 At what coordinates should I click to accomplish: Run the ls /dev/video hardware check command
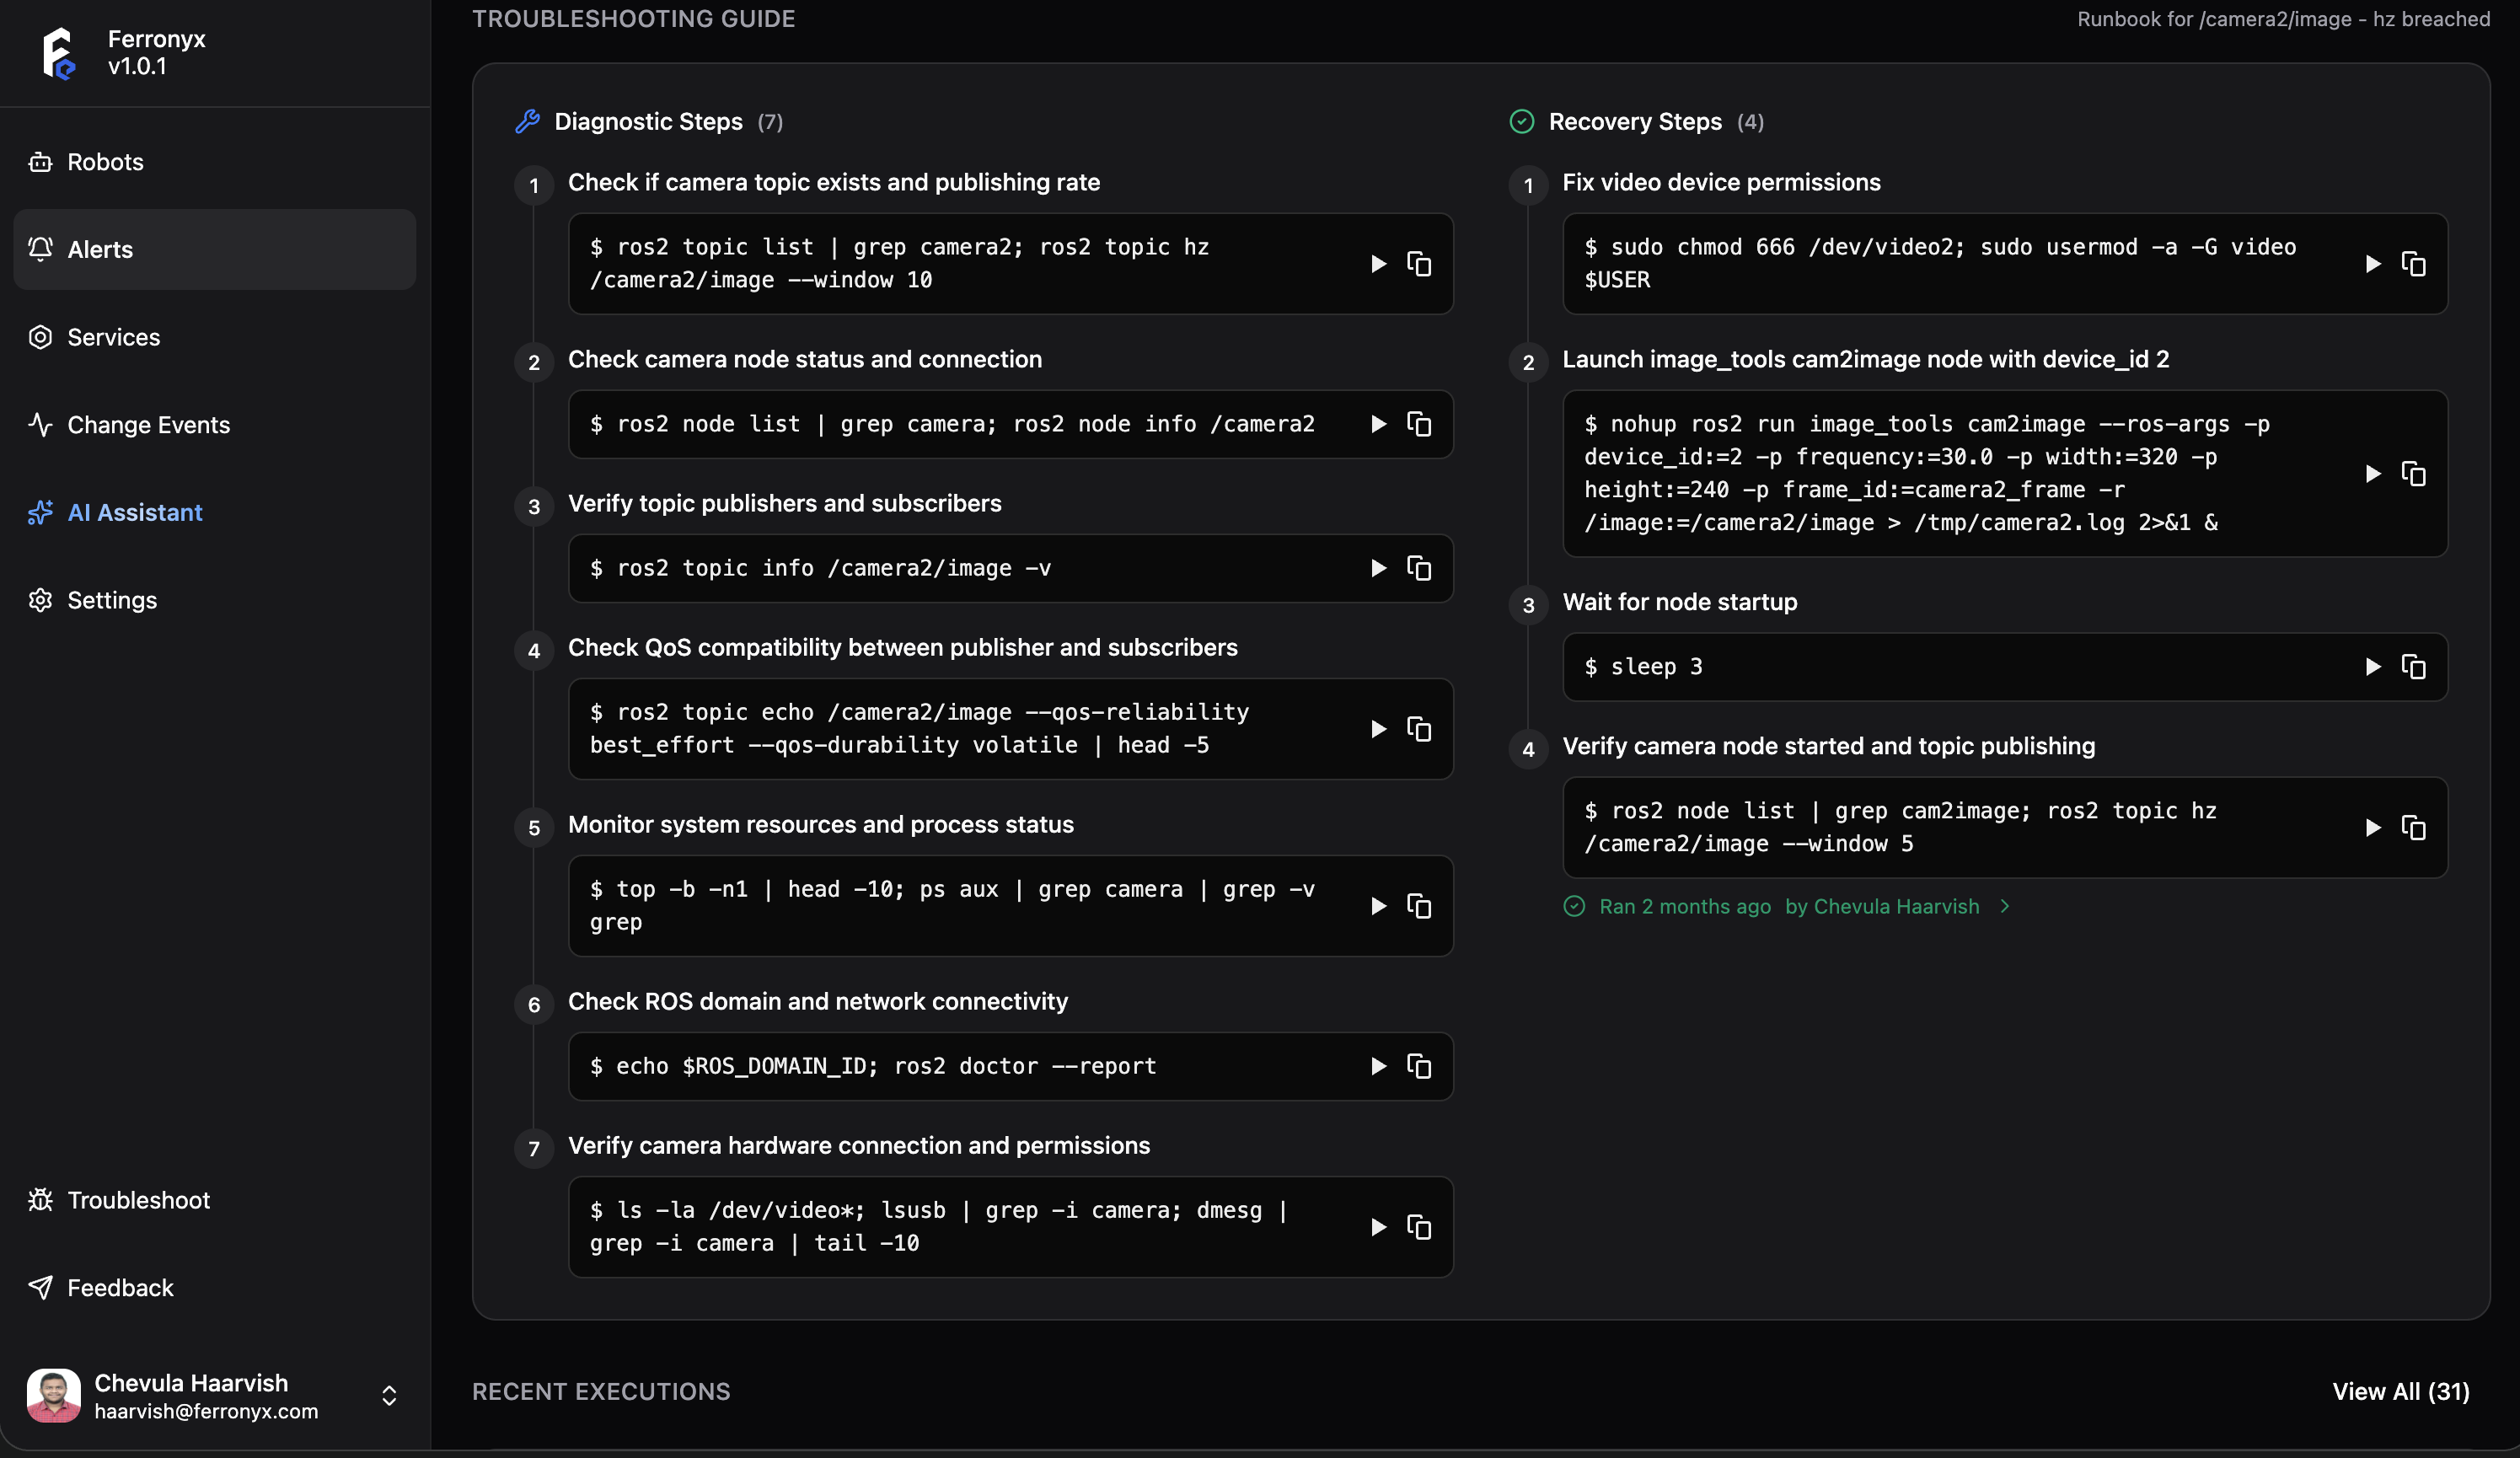point(1378,1227)
